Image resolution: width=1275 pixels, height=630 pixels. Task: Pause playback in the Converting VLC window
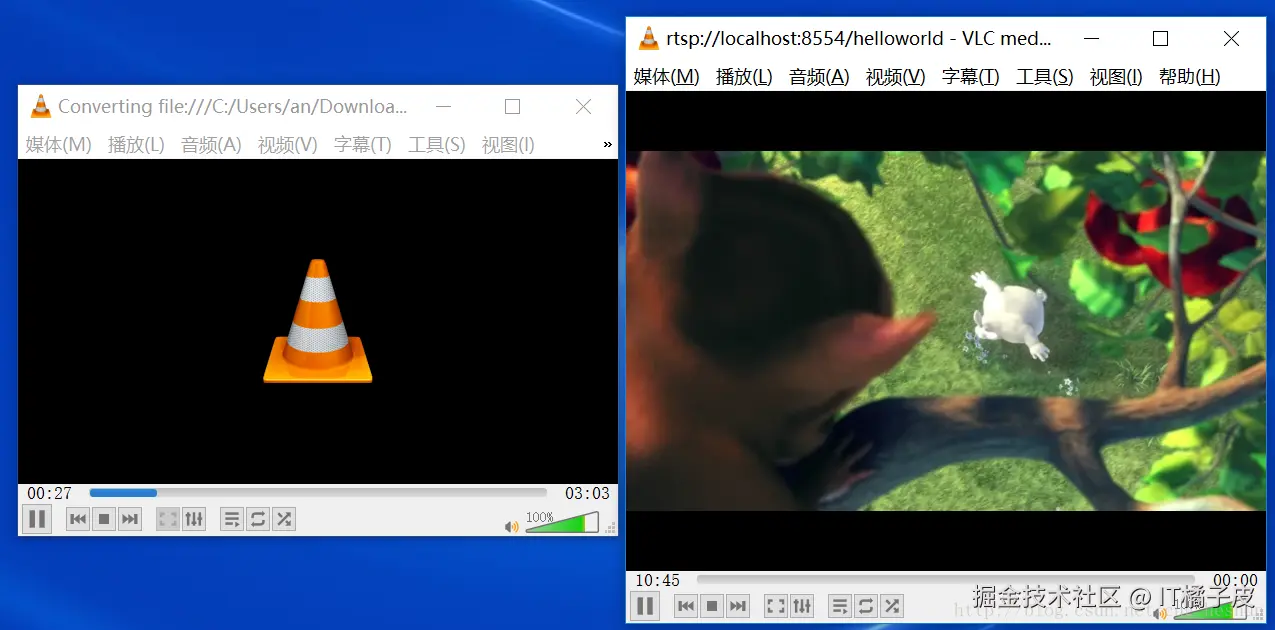[x=37, y=519]
